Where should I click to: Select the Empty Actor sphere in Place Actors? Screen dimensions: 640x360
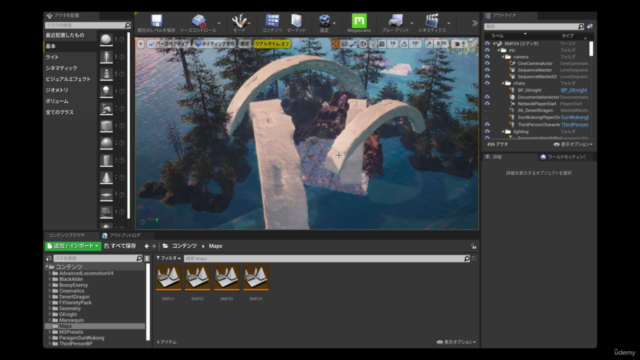coord(106,39)
